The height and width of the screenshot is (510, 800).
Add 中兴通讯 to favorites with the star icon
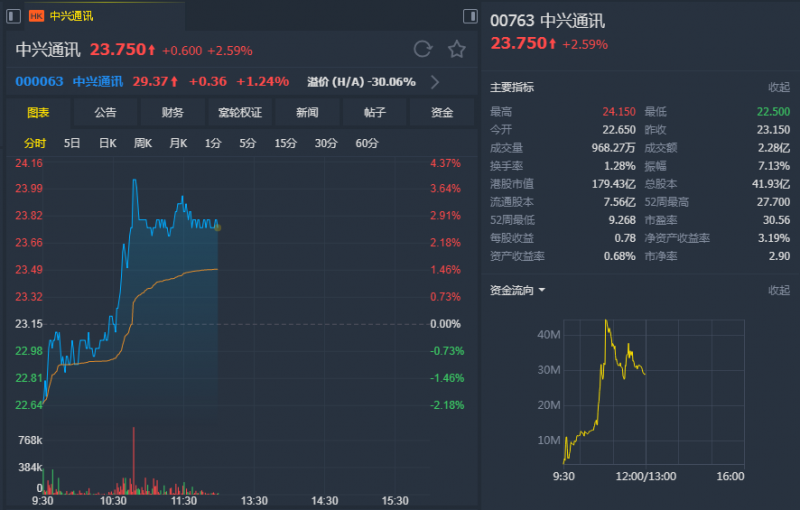(457, 49)
